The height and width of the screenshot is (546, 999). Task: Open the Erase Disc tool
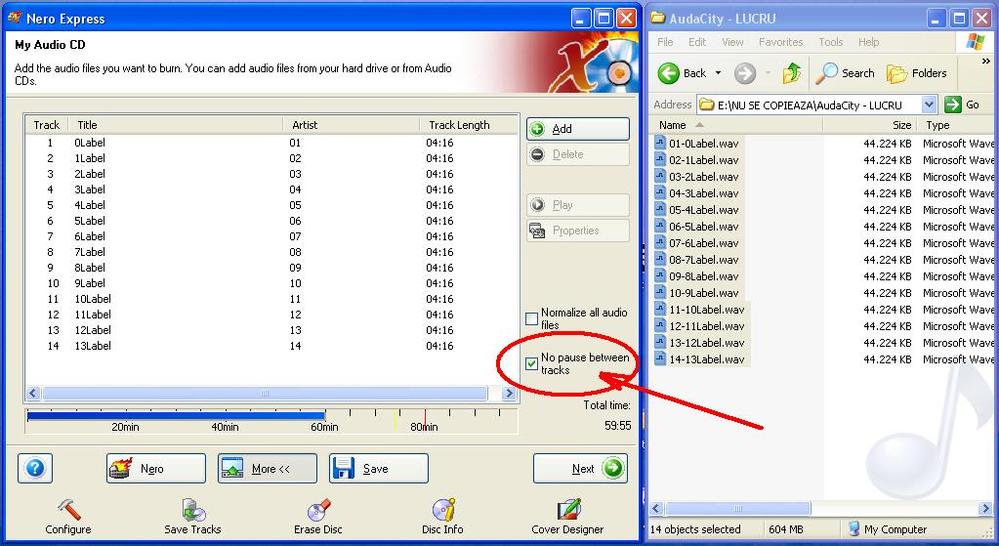pyautogui.click(x=318, y=516)
